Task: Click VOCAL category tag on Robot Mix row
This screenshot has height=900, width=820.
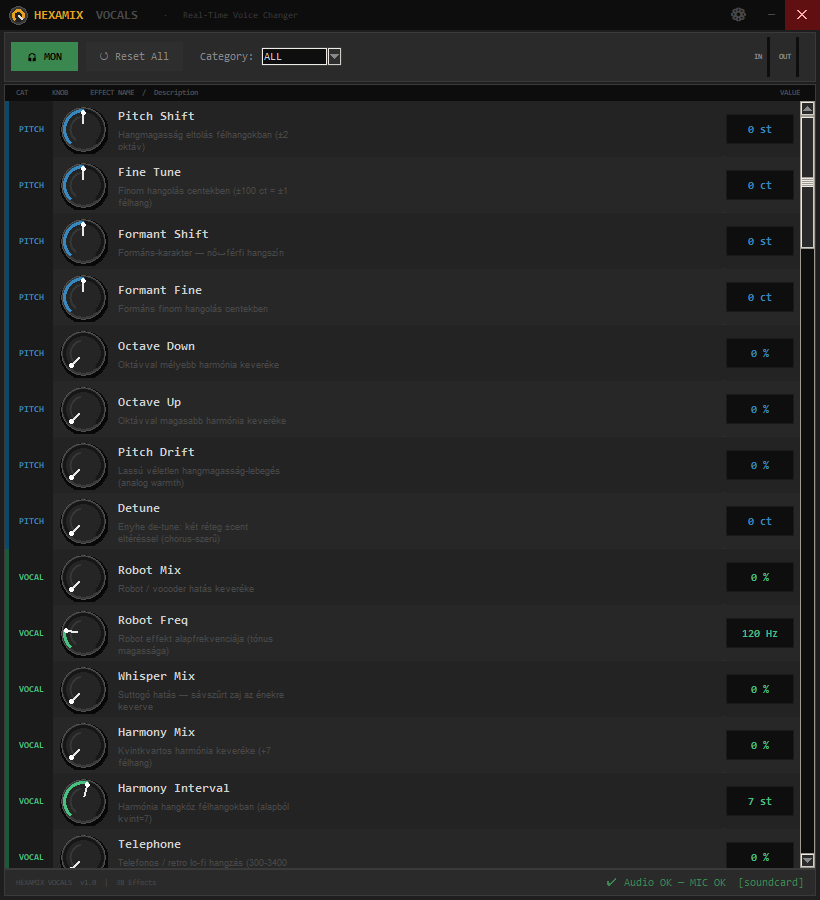Action: click(31, 577)
